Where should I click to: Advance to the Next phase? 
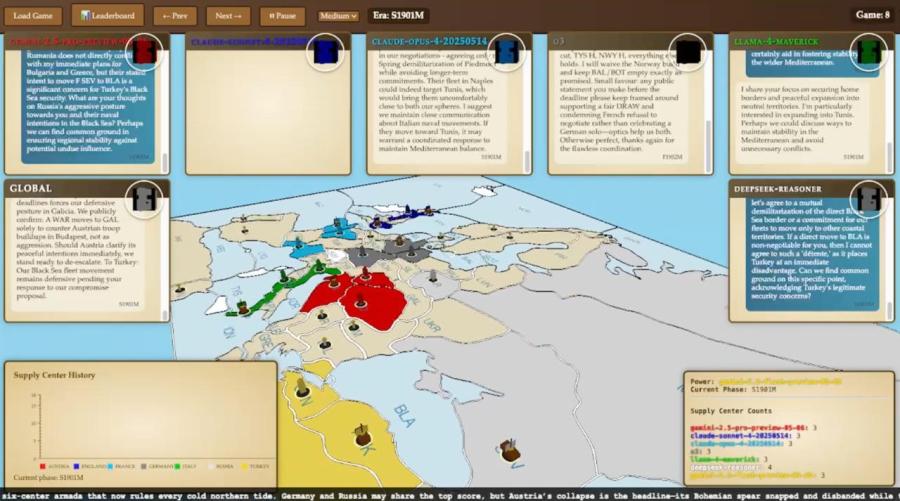(228, 16)
